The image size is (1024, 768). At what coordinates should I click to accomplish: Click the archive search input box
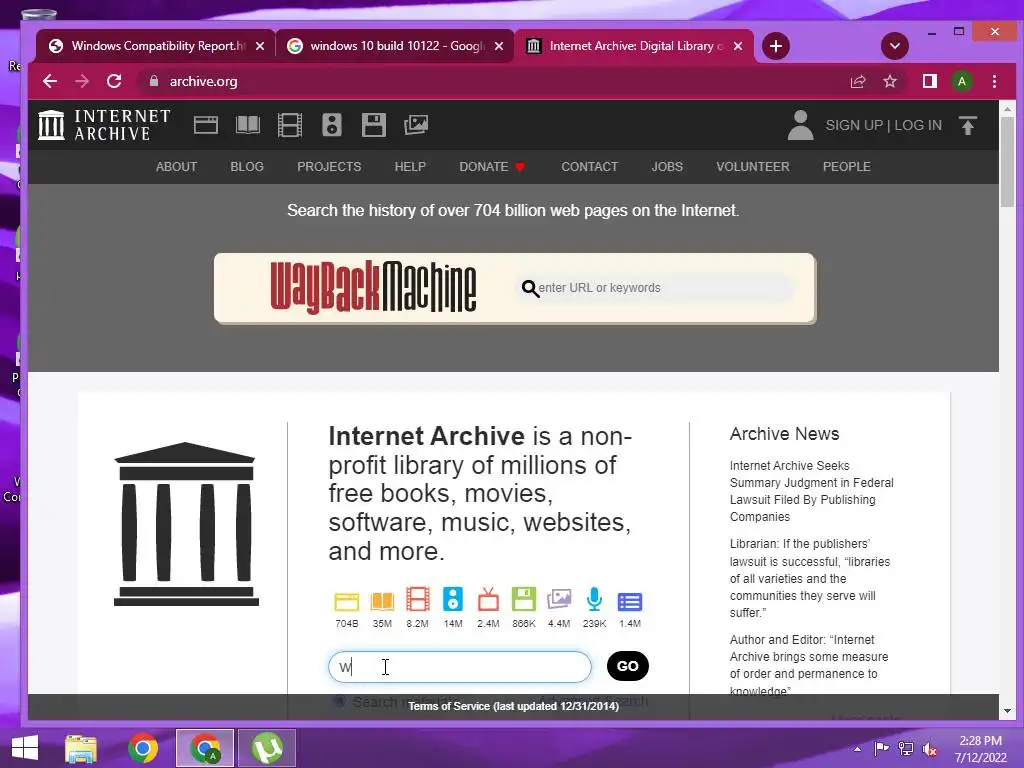tap(460, 667)
